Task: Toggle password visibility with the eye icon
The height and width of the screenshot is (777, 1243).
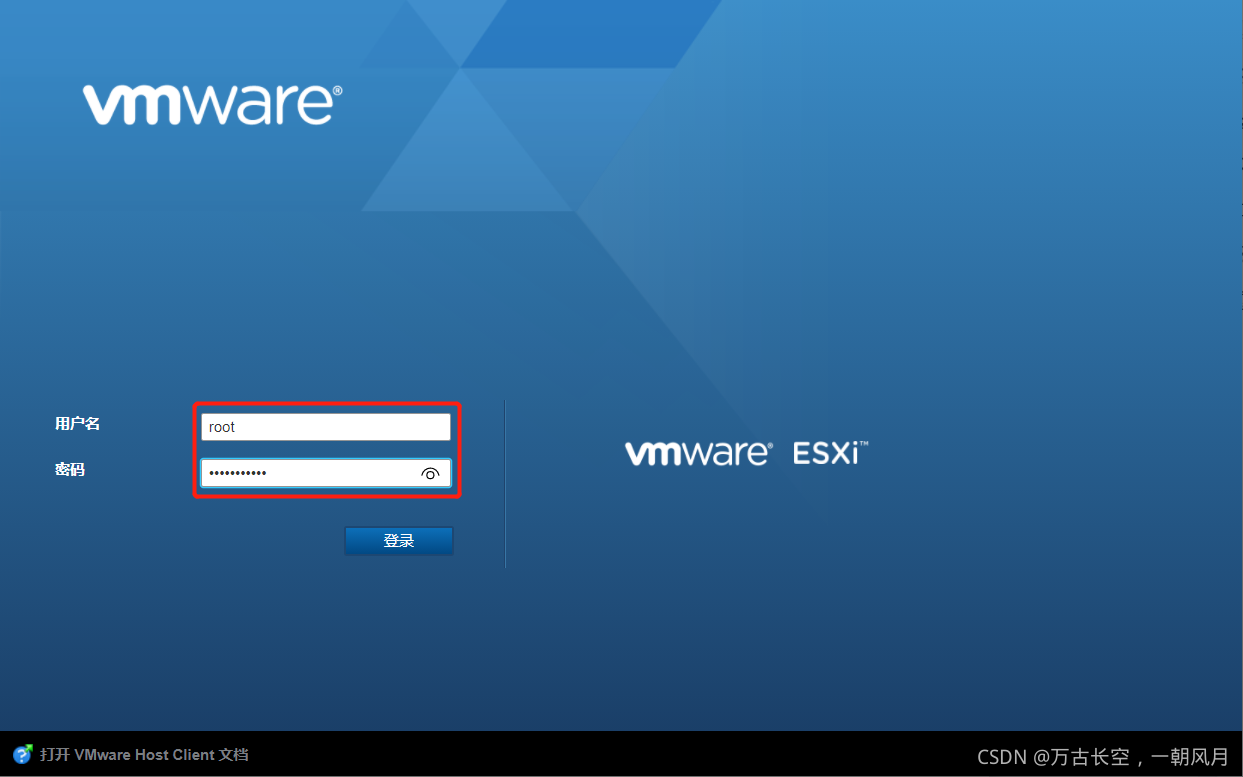Action: click(430, 474)
